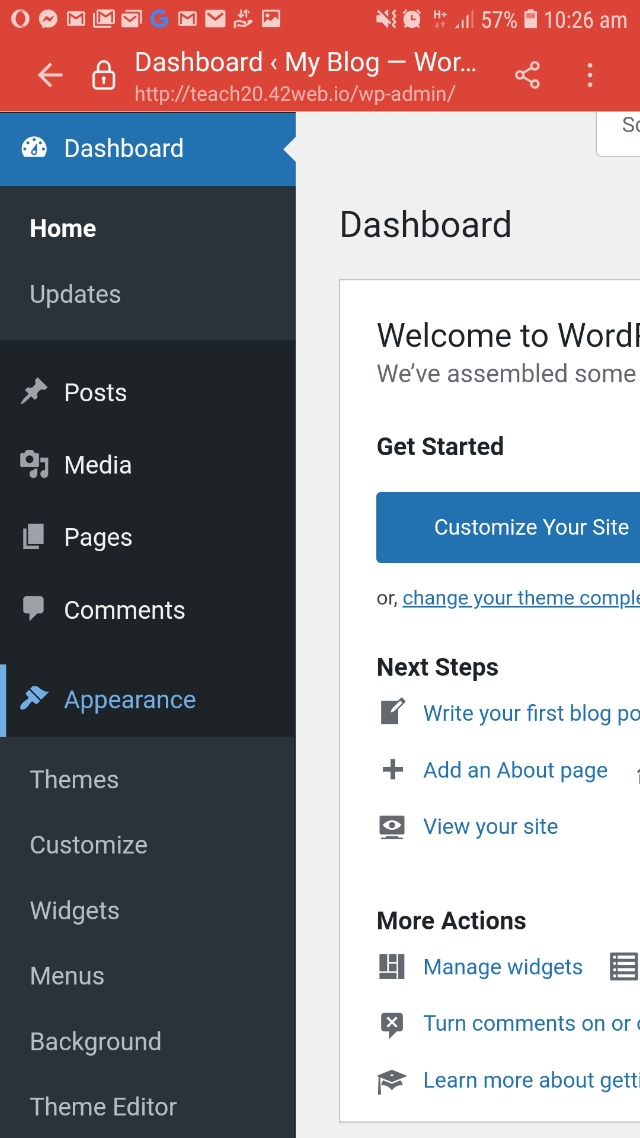Open the Widgets submenu entry
This screenshot has width=640, height=1138.
74,910
